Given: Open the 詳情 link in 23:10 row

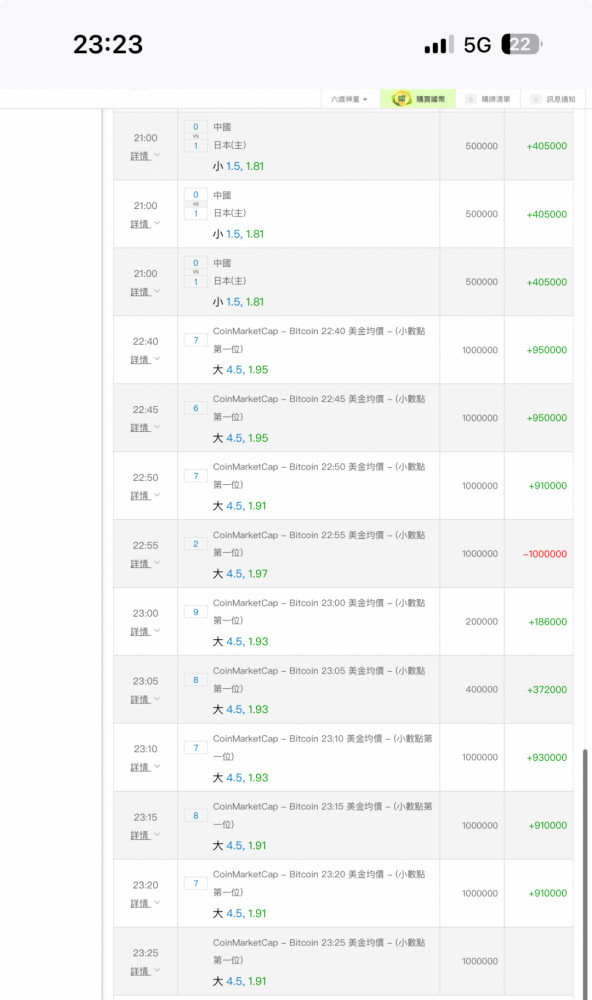Looking at the screenshot, I should click(x=145, y=767).
